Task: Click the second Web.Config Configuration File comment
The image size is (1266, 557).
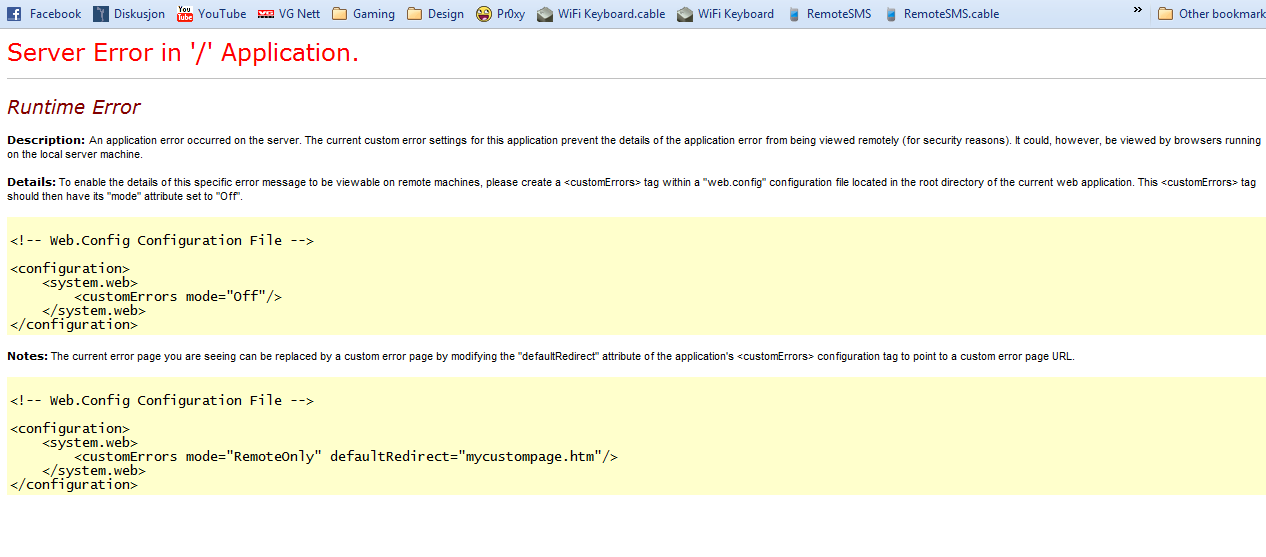Action: [162, 400]
